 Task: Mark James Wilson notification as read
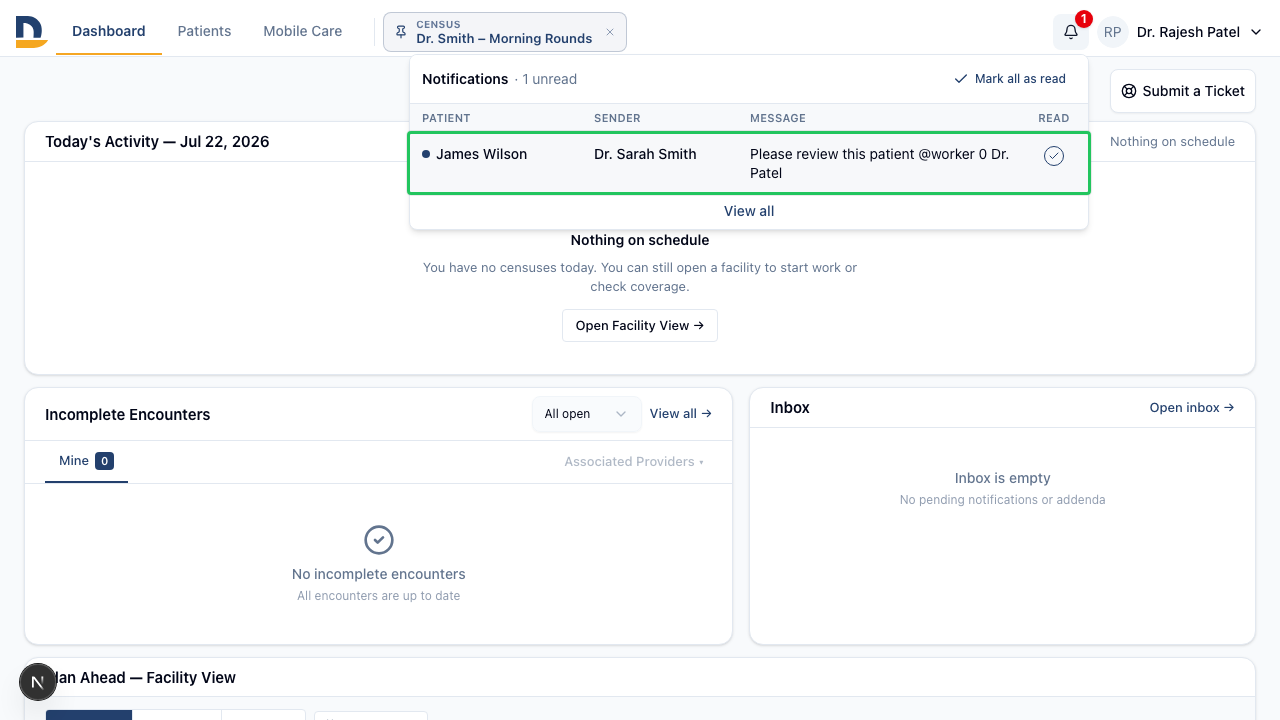(x=1054, y=156)
